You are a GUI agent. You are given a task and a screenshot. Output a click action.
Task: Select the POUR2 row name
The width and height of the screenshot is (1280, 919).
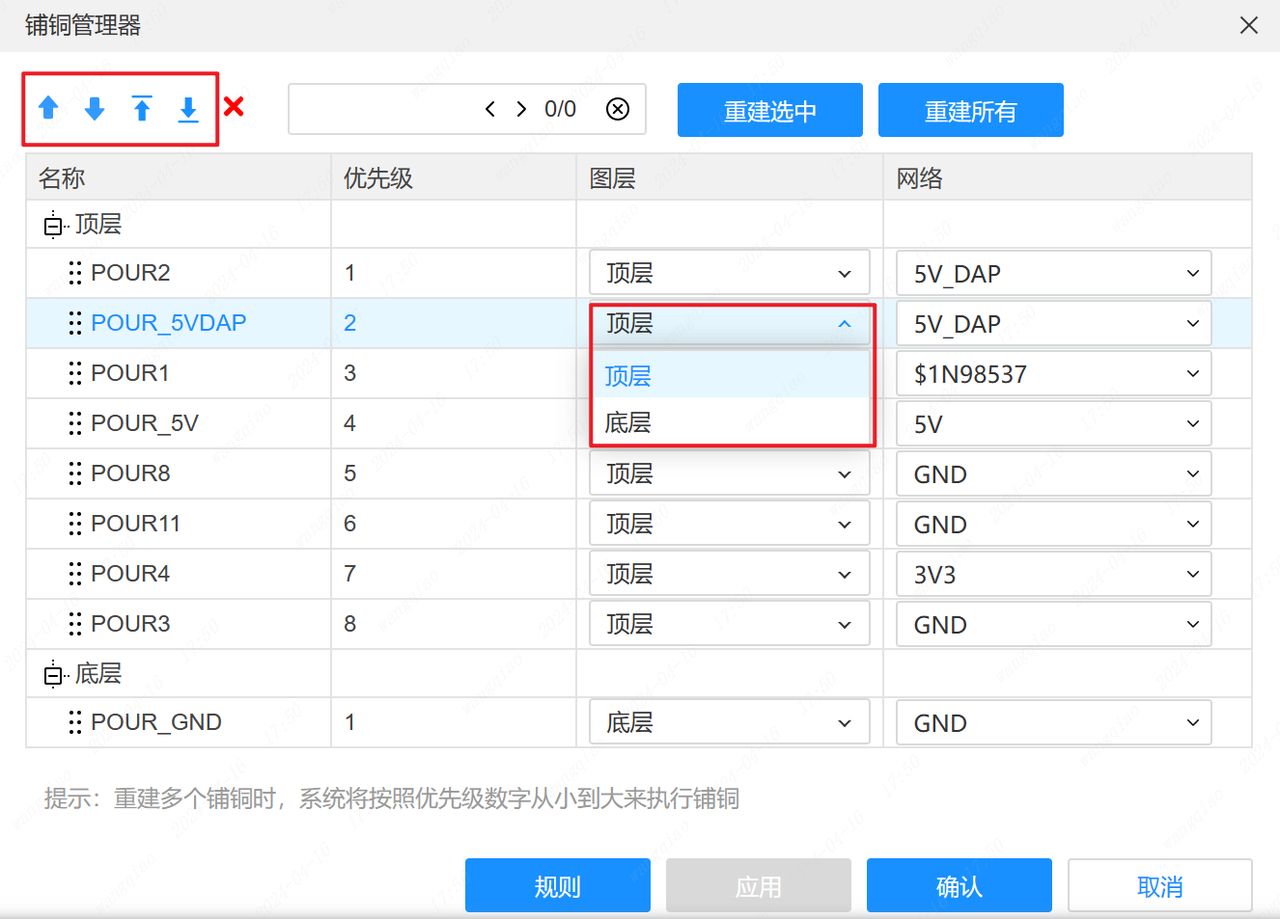(x=130, y=273)
